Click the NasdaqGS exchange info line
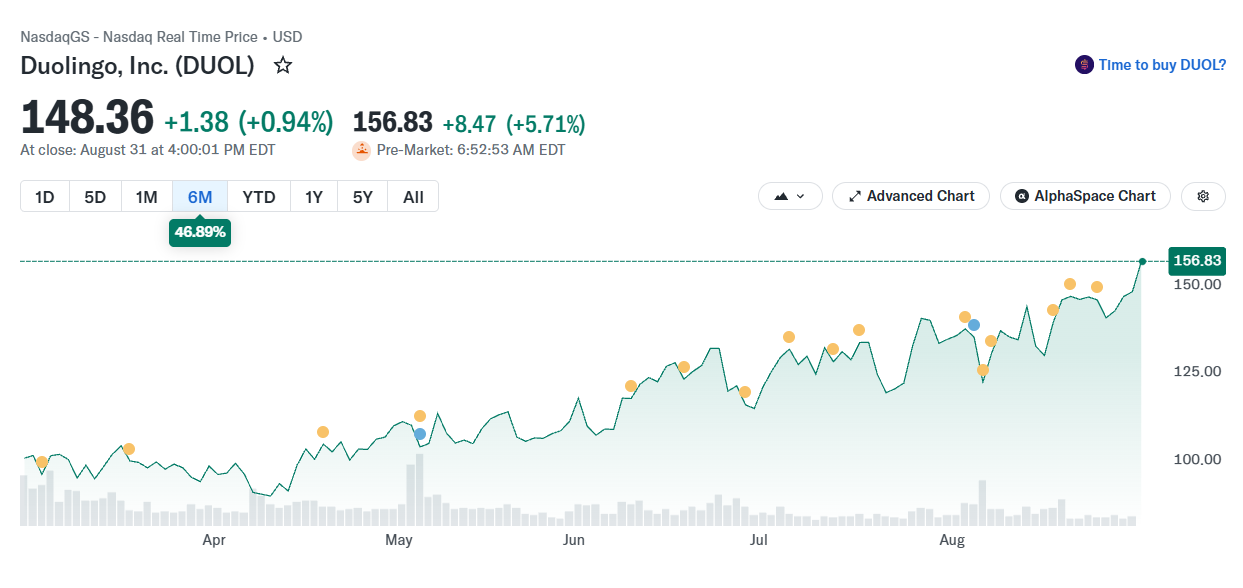Image resolution: width=1243 pixels, height=588 pixels. 161,37
